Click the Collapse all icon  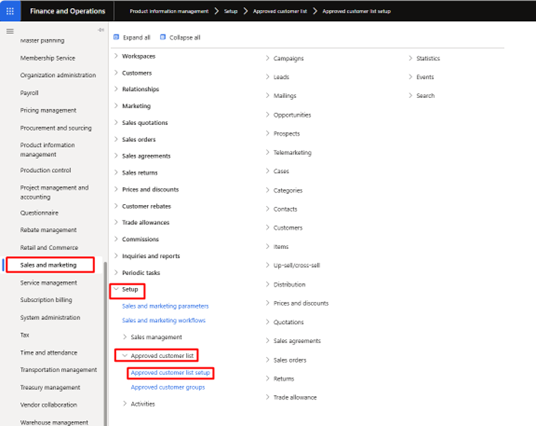click(163, 37)
